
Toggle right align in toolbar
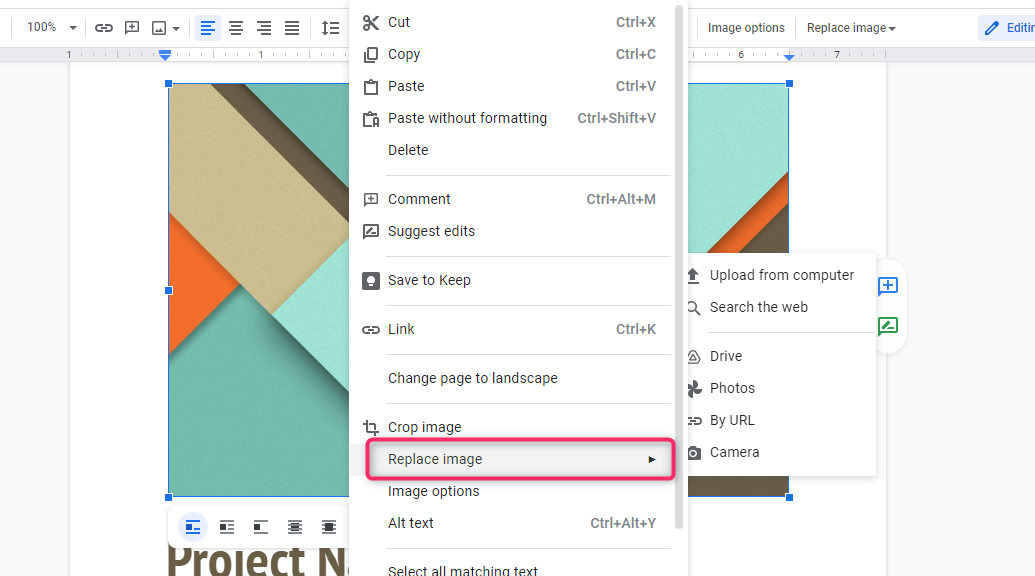pyautogui.click(x=264, y=28)
